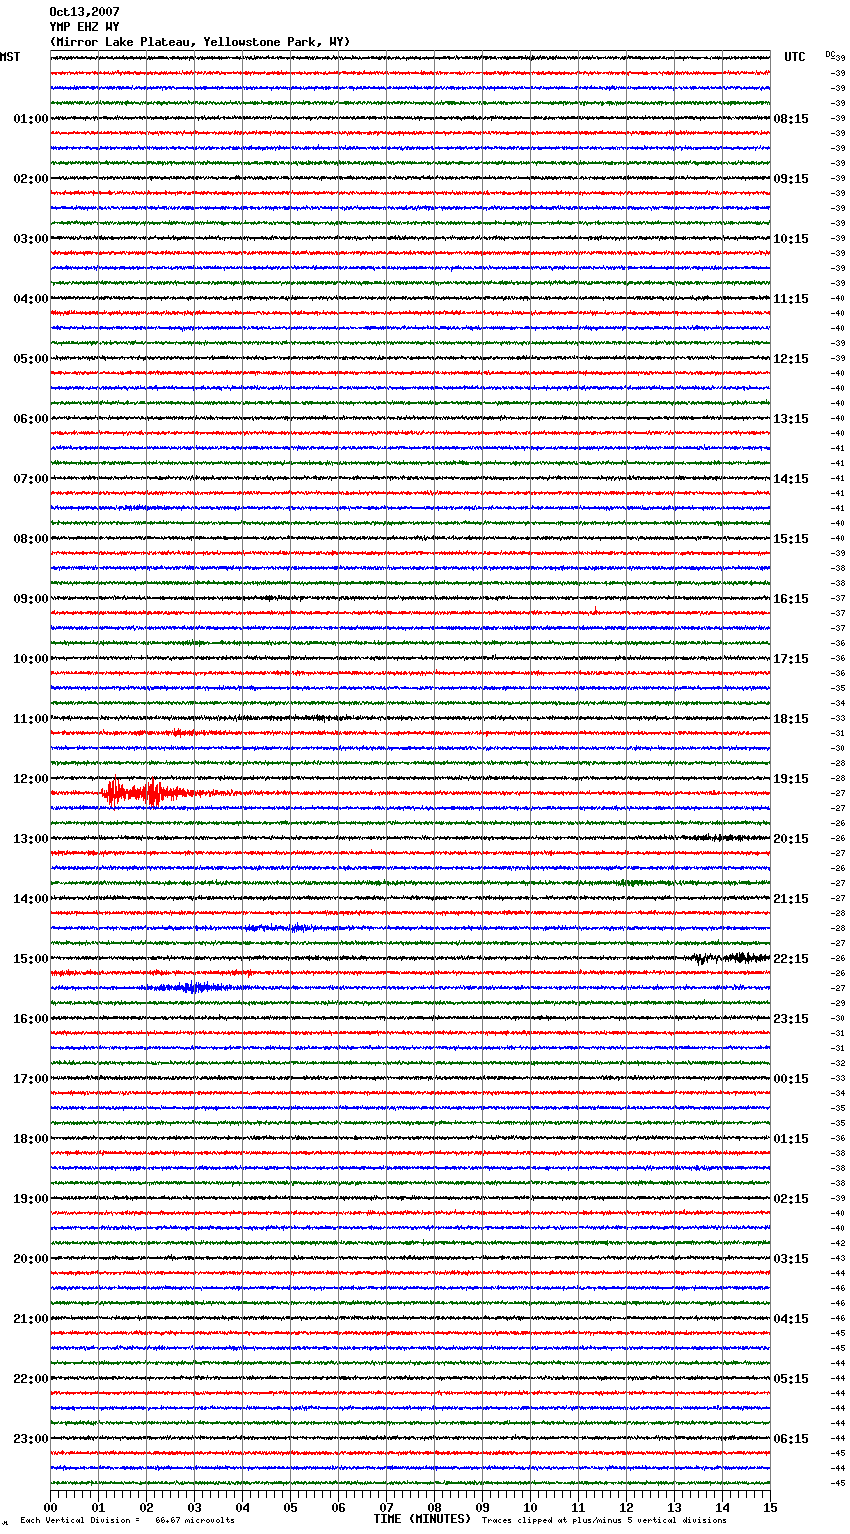This screenshot has width=850, height=1534.
Task: Click the 01:00 MST time label
Action: pos(31,119)
